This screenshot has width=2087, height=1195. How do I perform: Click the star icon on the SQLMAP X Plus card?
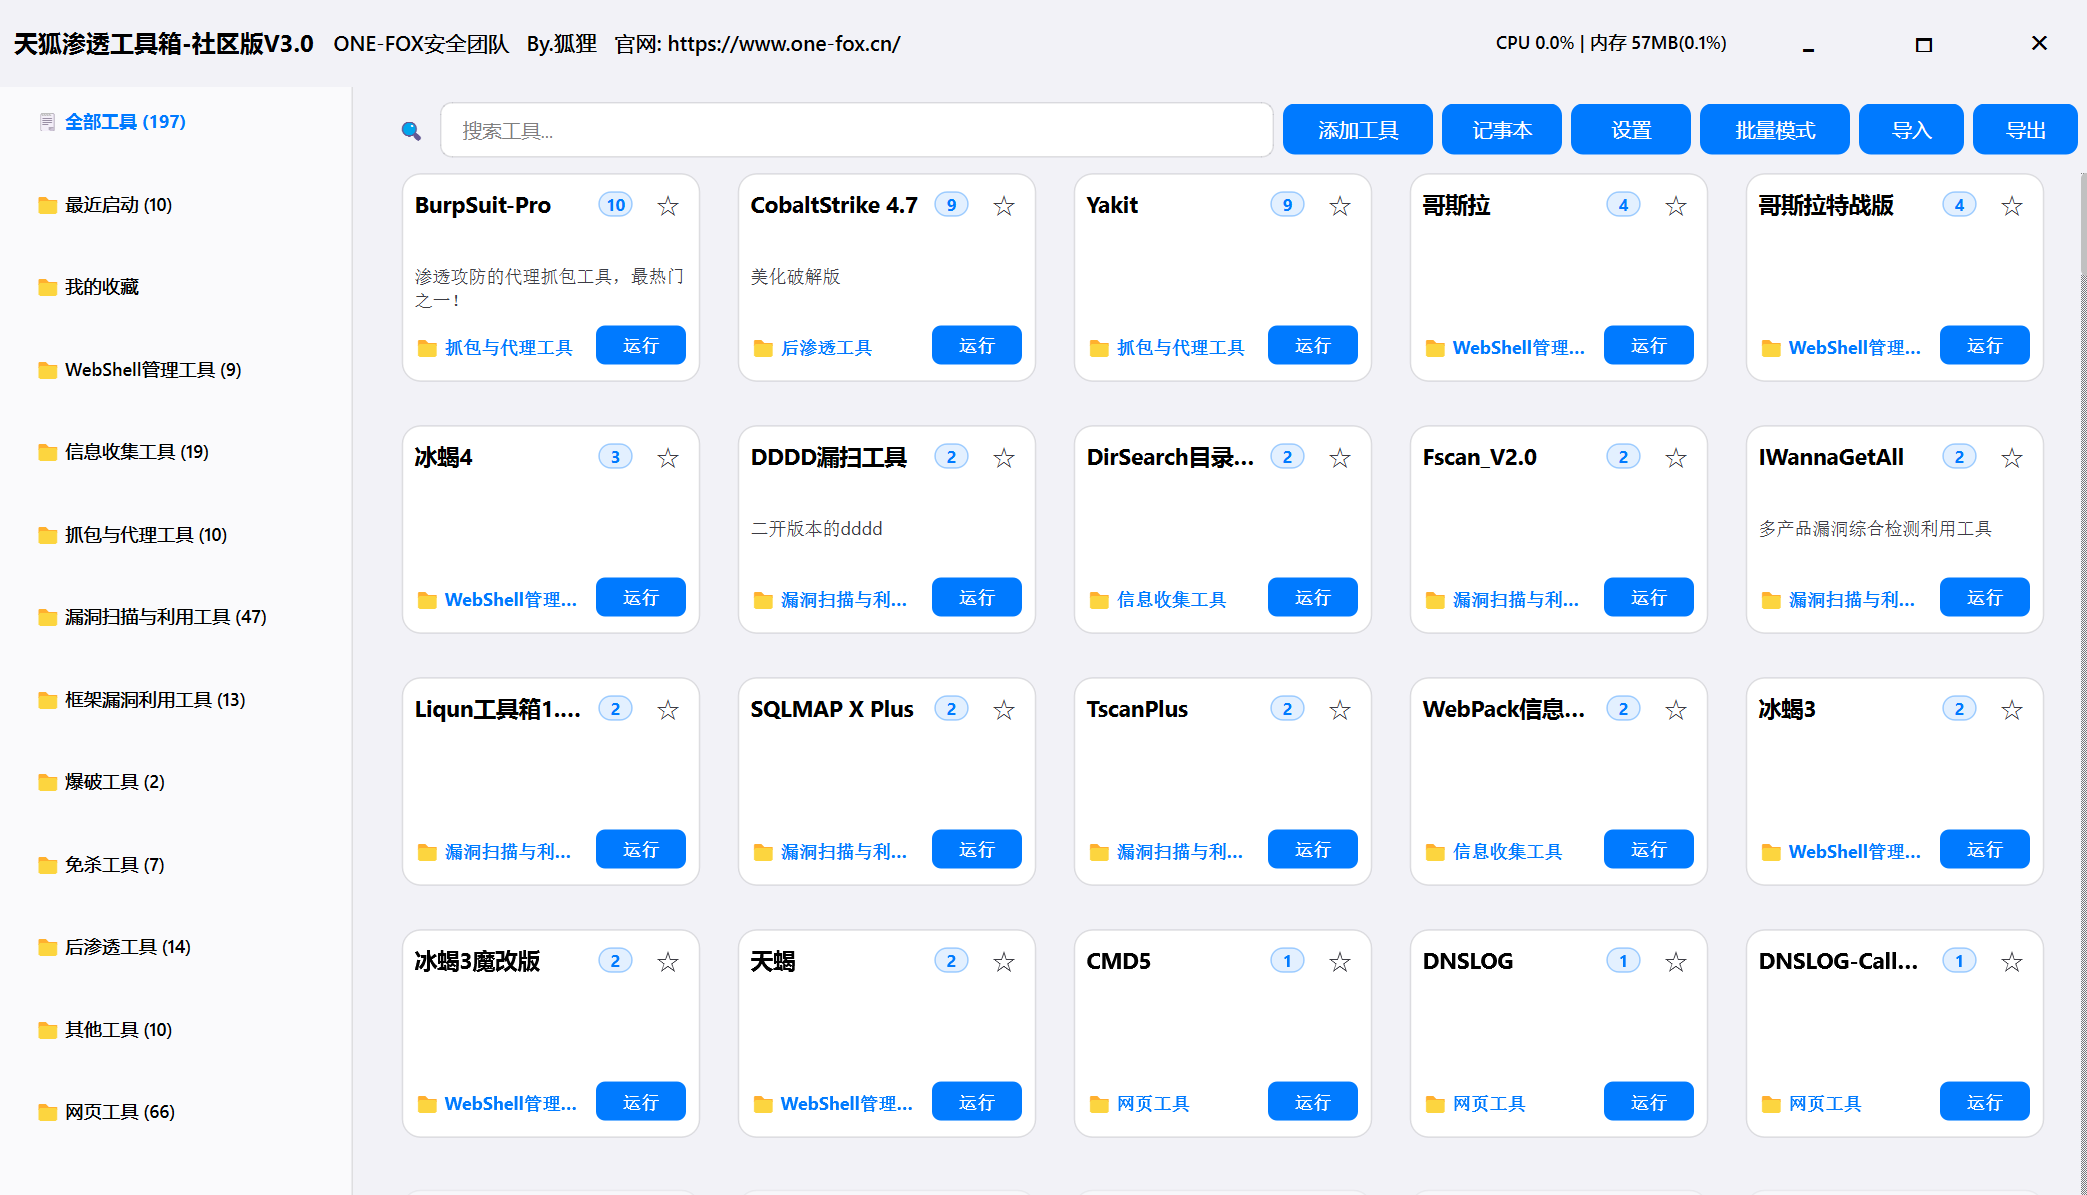click(x=1004, y=710)
